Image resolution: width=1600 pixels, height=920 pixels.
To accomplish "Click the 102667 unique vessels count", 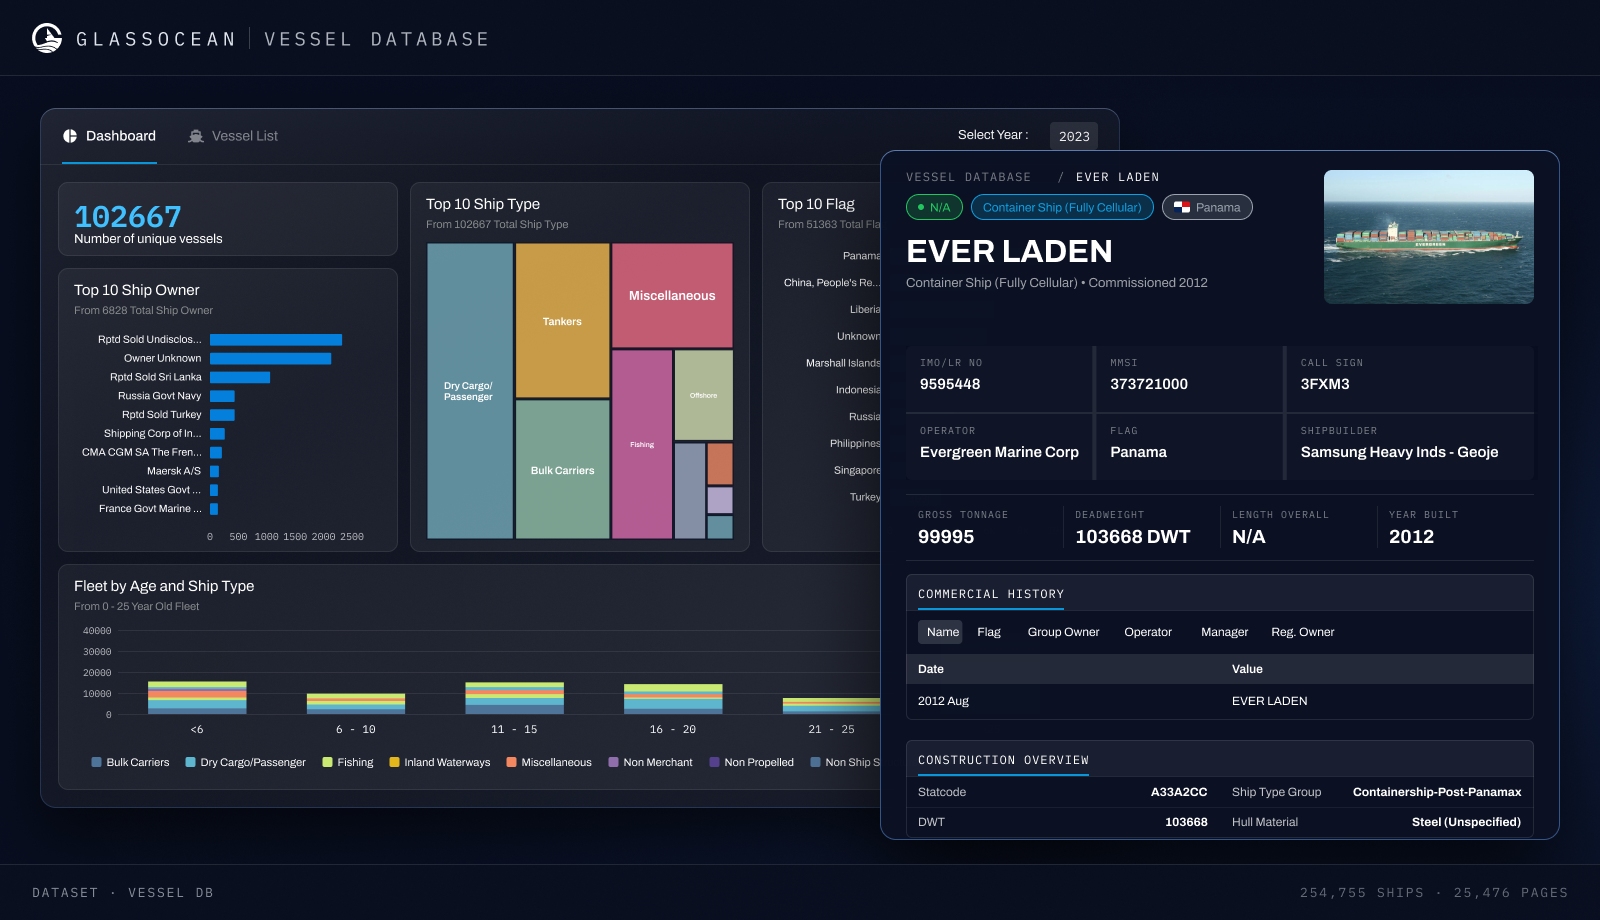I will point(128,217).
